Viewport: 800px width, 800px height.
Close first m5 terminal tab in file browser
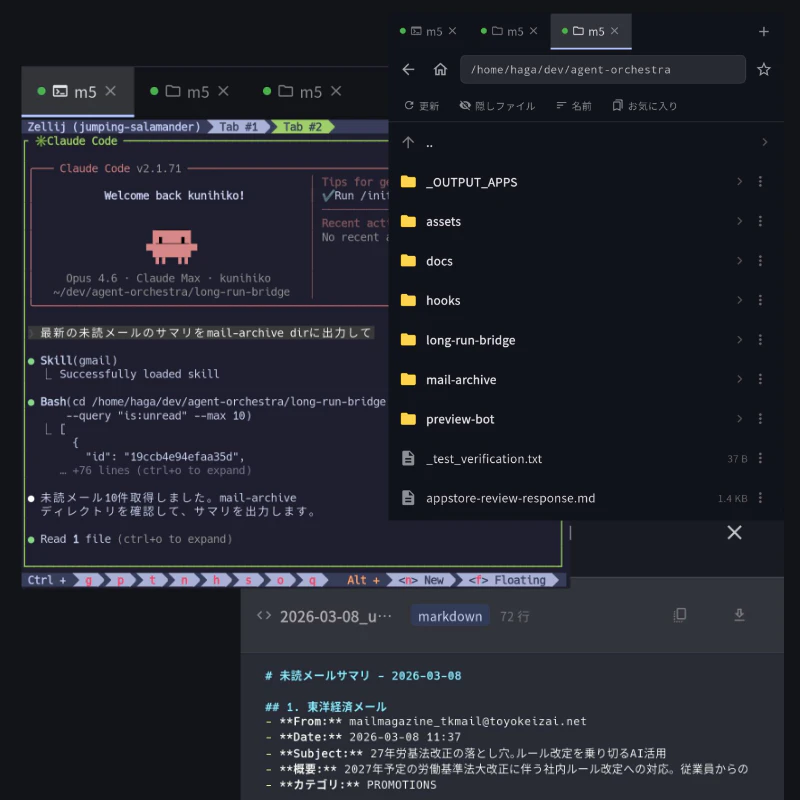pos(453,31)
